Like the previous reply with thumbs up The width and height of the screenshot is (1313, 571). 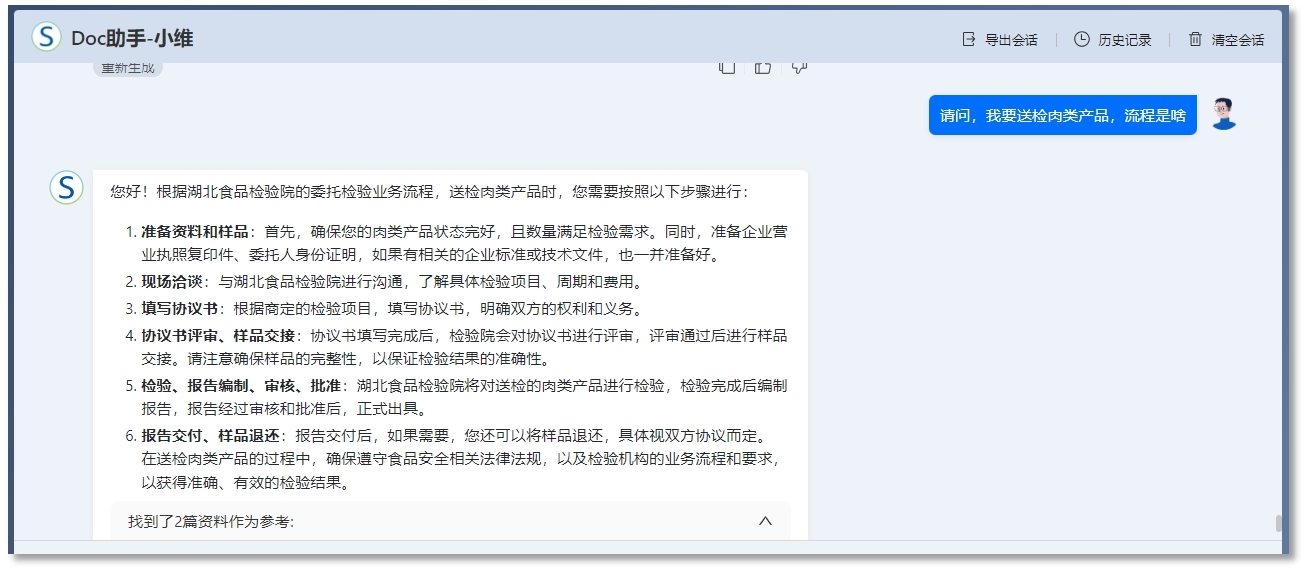[763, 67]
